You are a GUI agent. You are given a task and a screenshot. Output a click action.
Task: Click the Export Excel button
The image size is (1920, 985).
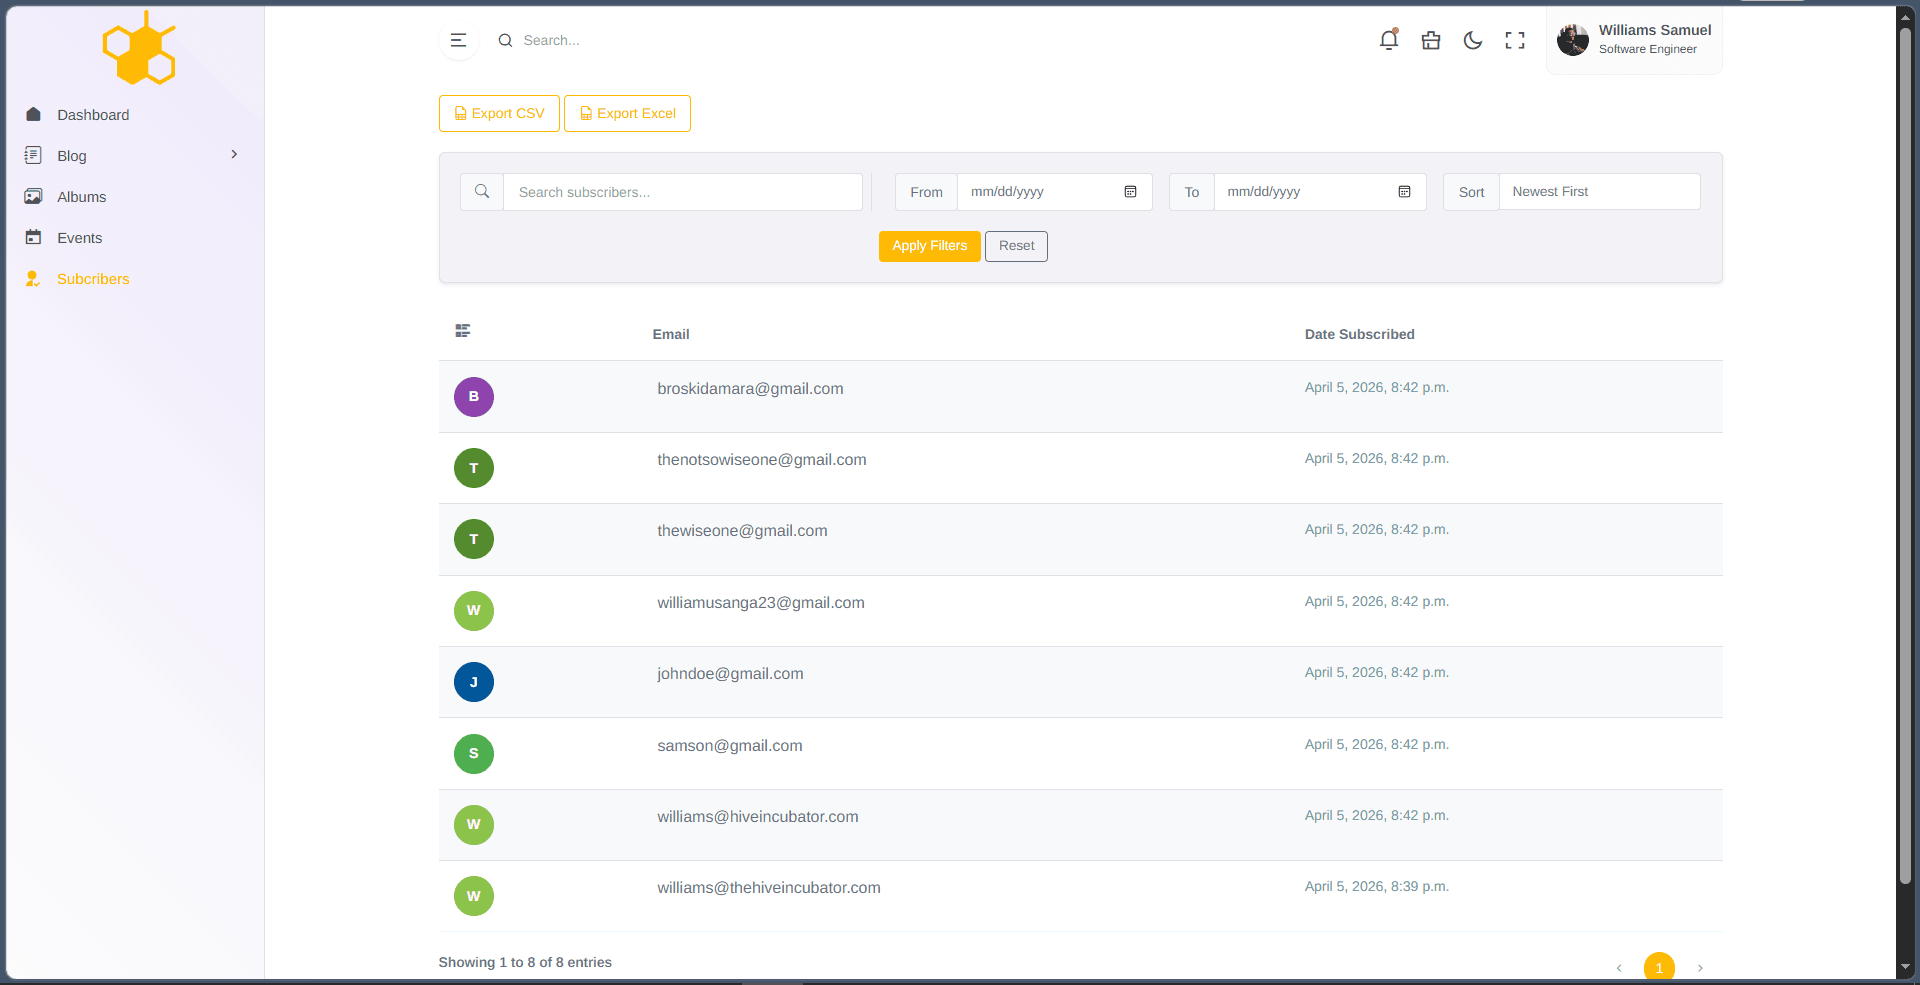pos(627,113)
